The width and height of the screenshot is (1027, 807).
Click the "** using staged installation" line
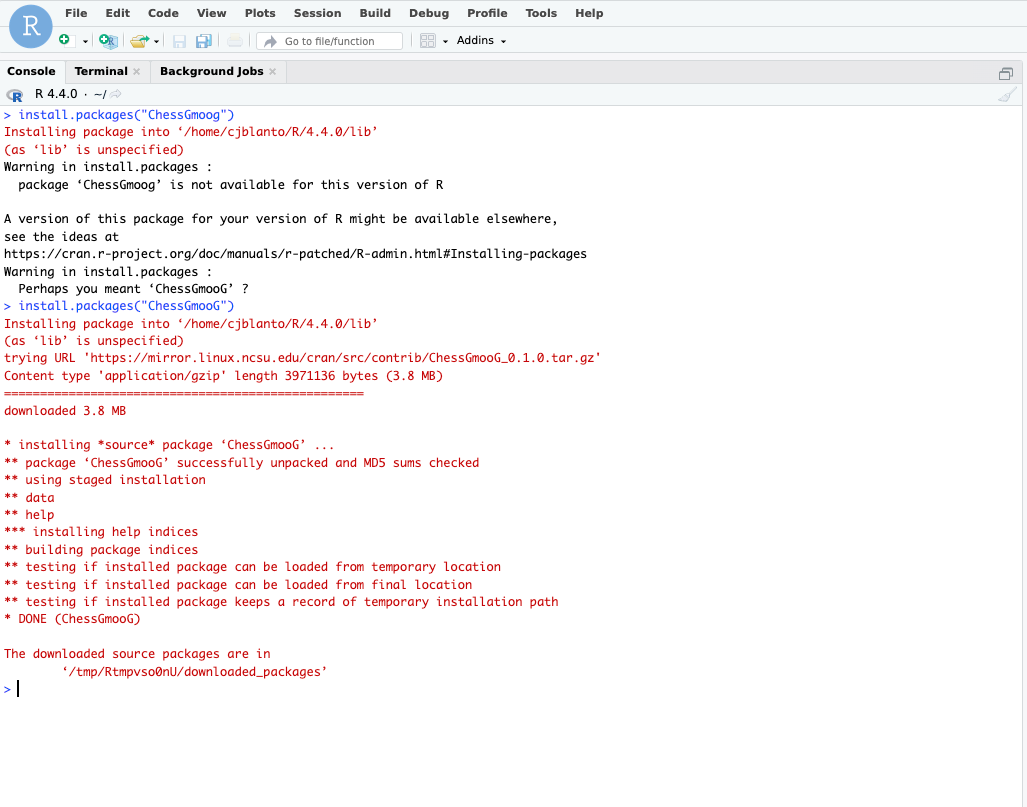coord(105,480)
